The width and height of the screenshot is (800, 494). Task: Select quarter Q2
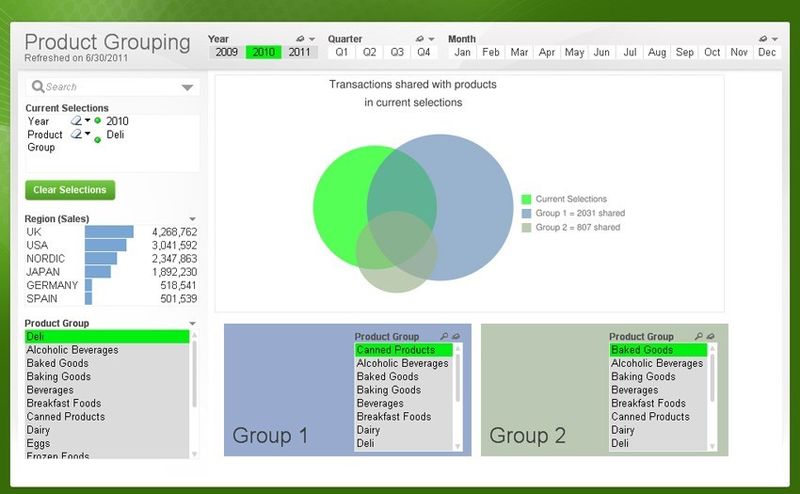369,52
